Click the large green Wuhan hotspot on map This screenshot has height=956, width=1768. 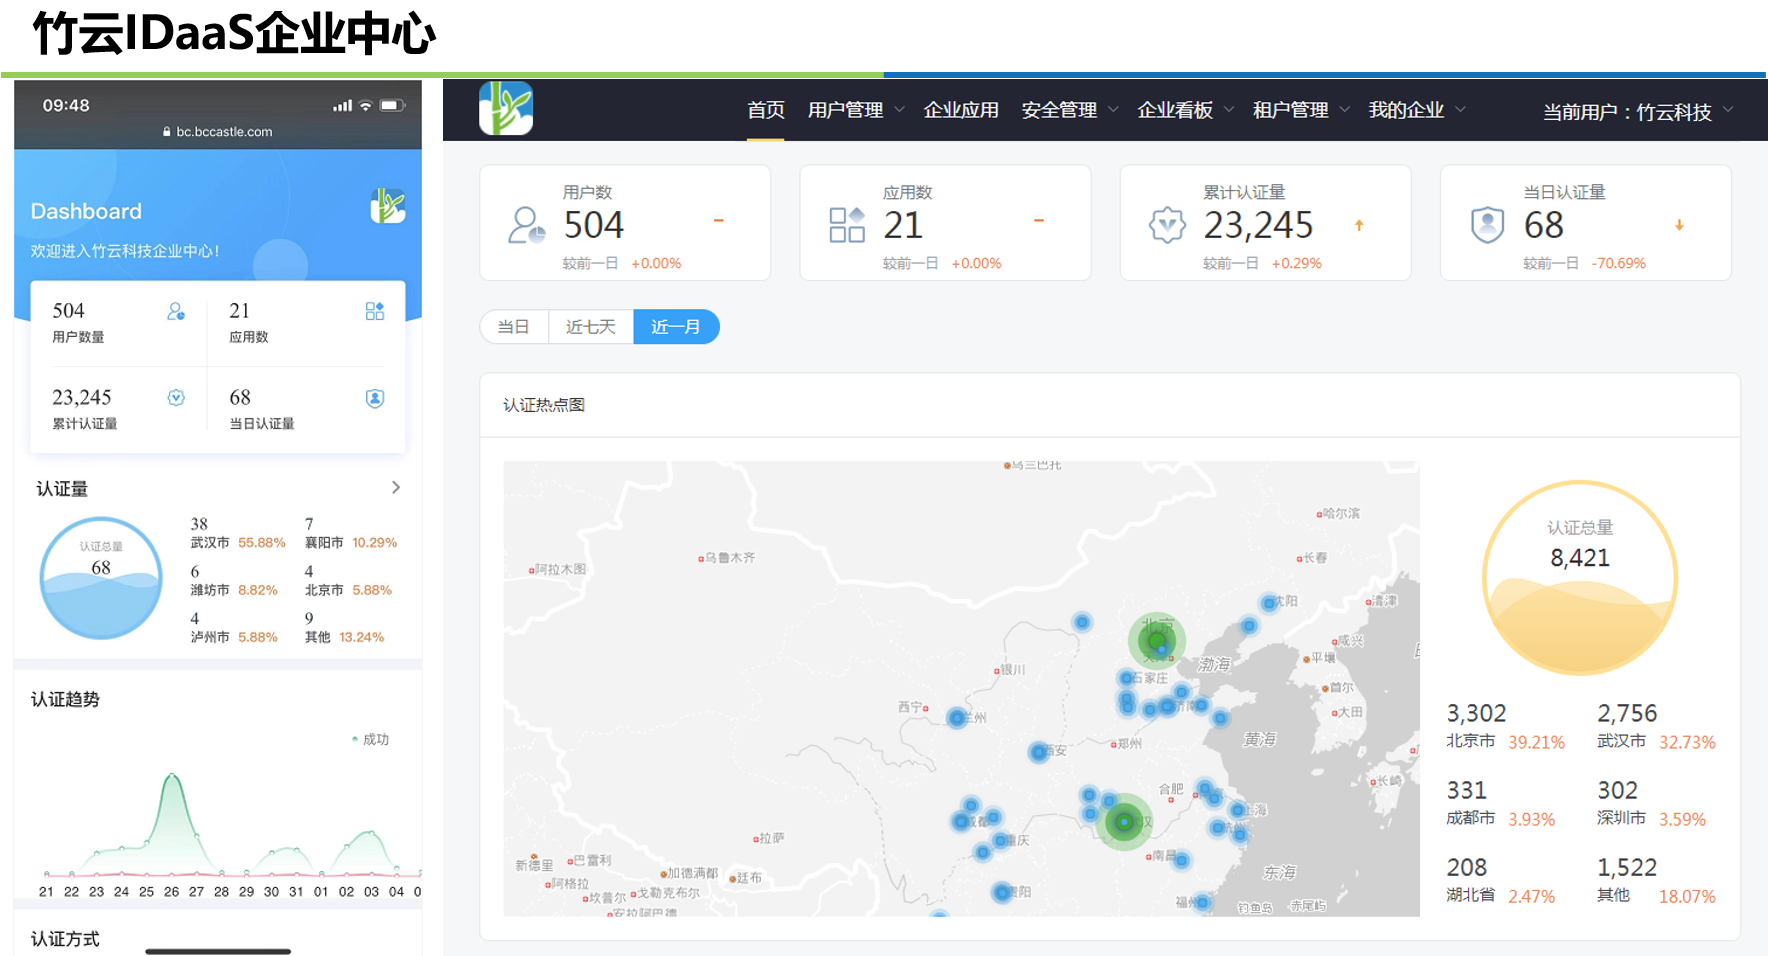(1124, 822)
